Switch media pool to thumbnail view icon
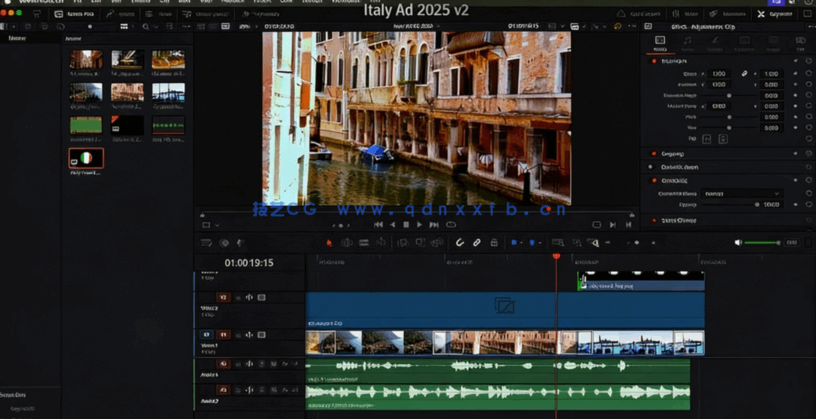The width and height of the screenshot is (816, 419). point(124,27)
